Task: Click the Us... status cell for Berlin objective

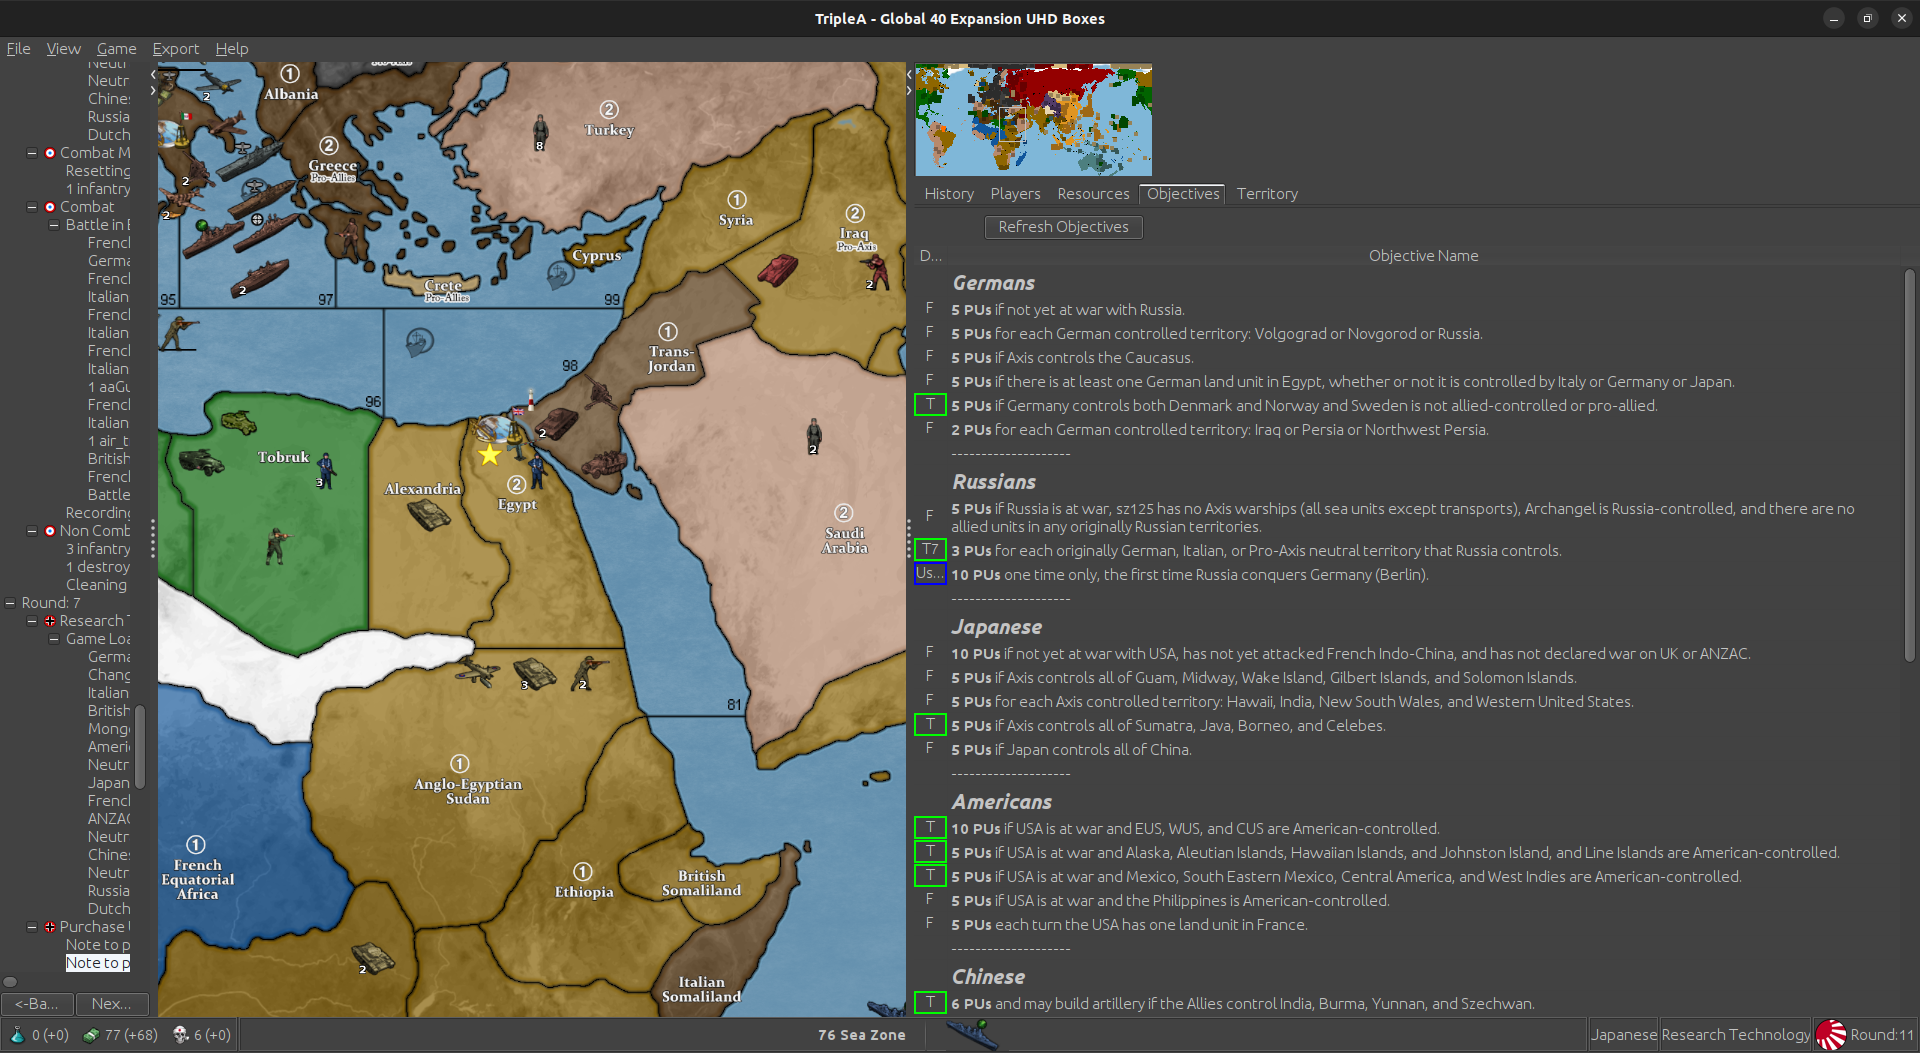Action: tap(930, 573)
